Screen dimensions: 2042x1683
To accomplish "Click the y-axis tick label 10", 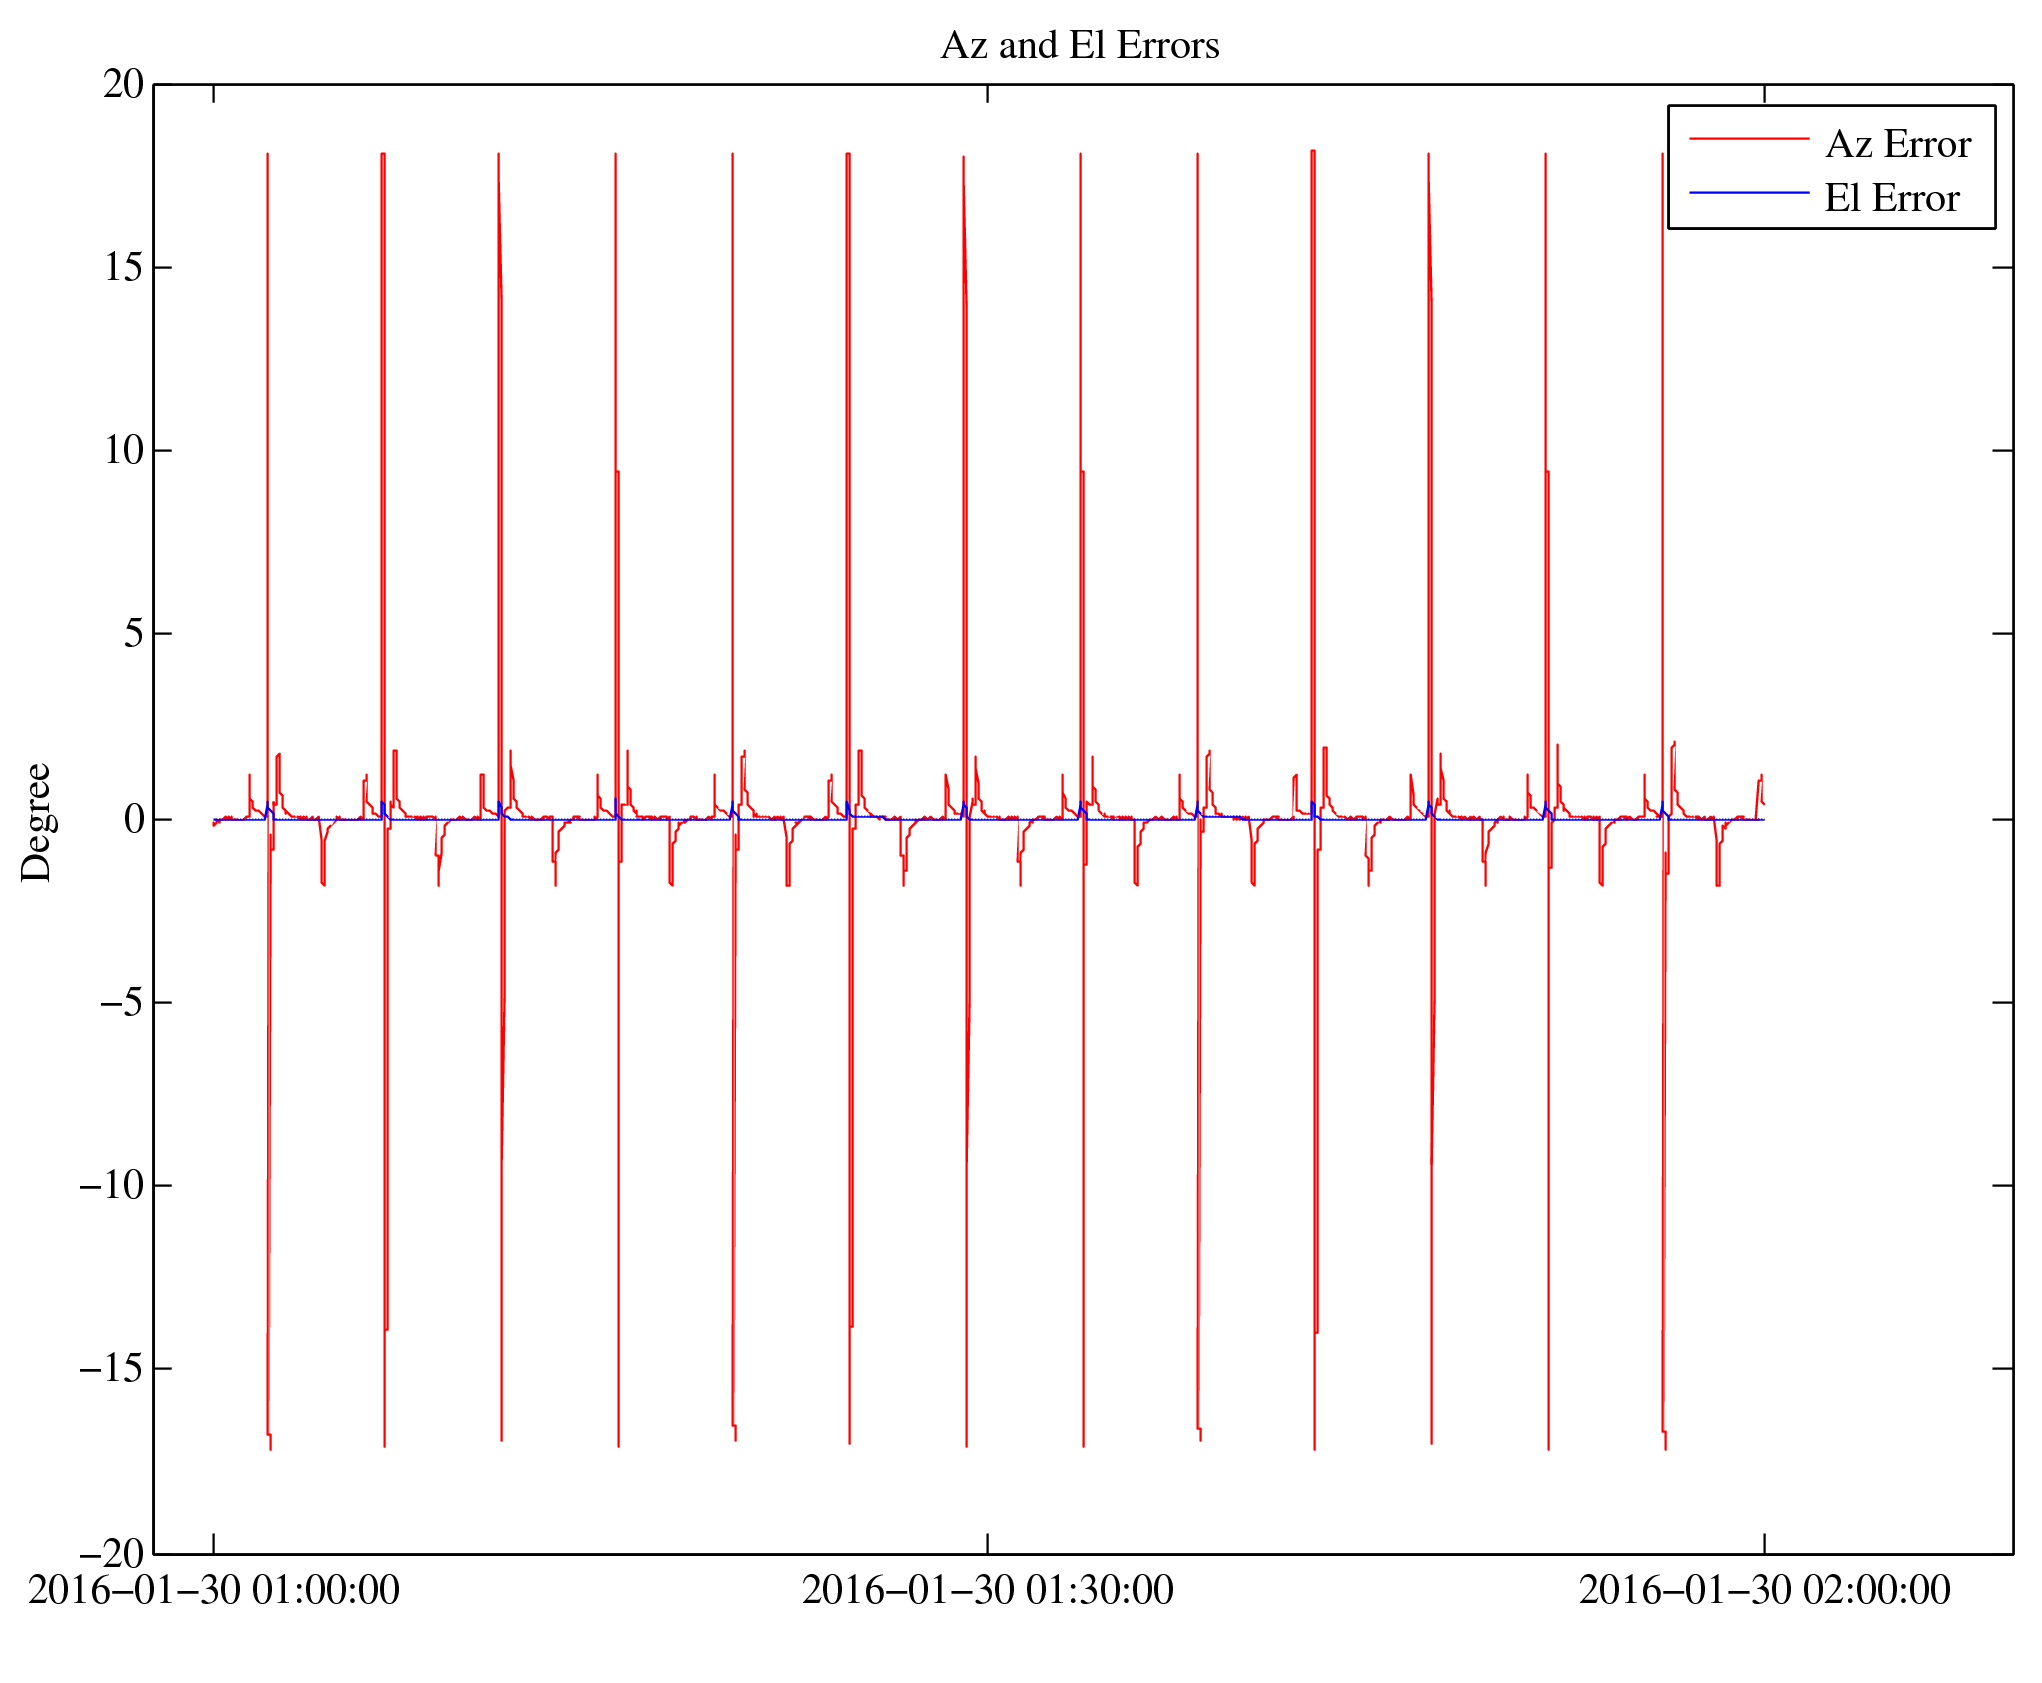I will tap(124, 451).
